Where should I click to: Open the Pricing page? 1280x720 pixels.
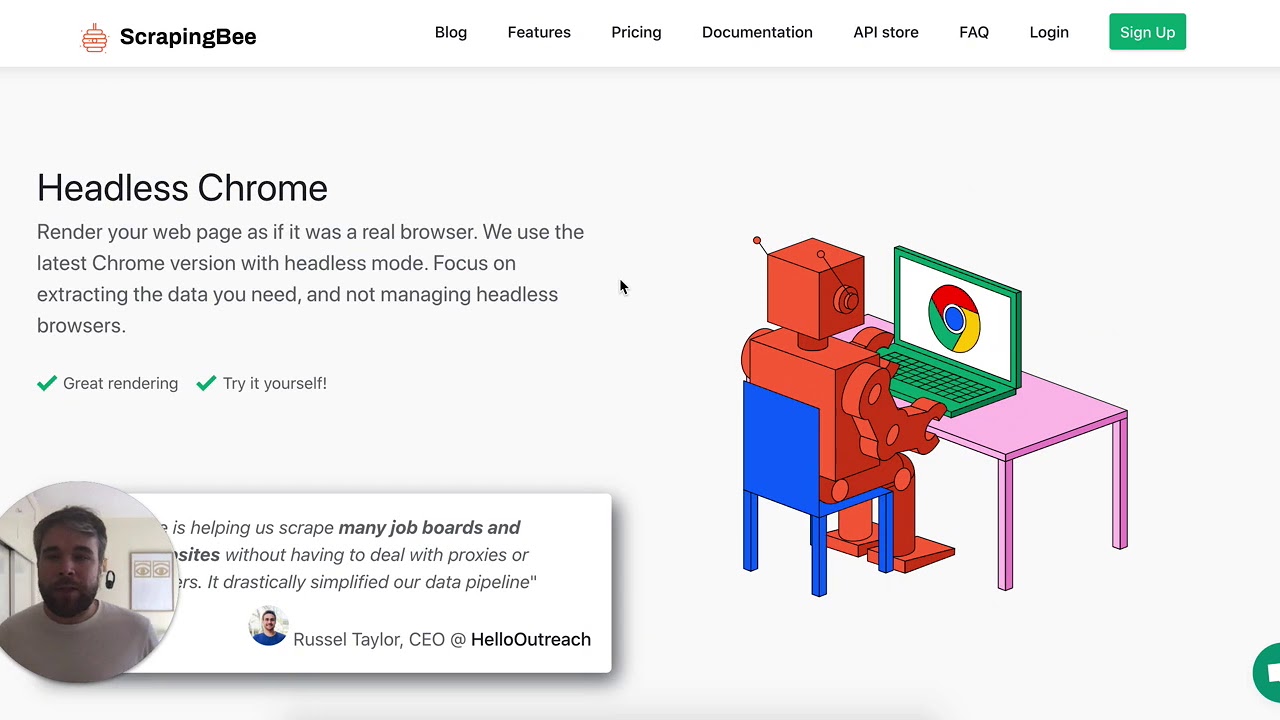tap(636, 32)
